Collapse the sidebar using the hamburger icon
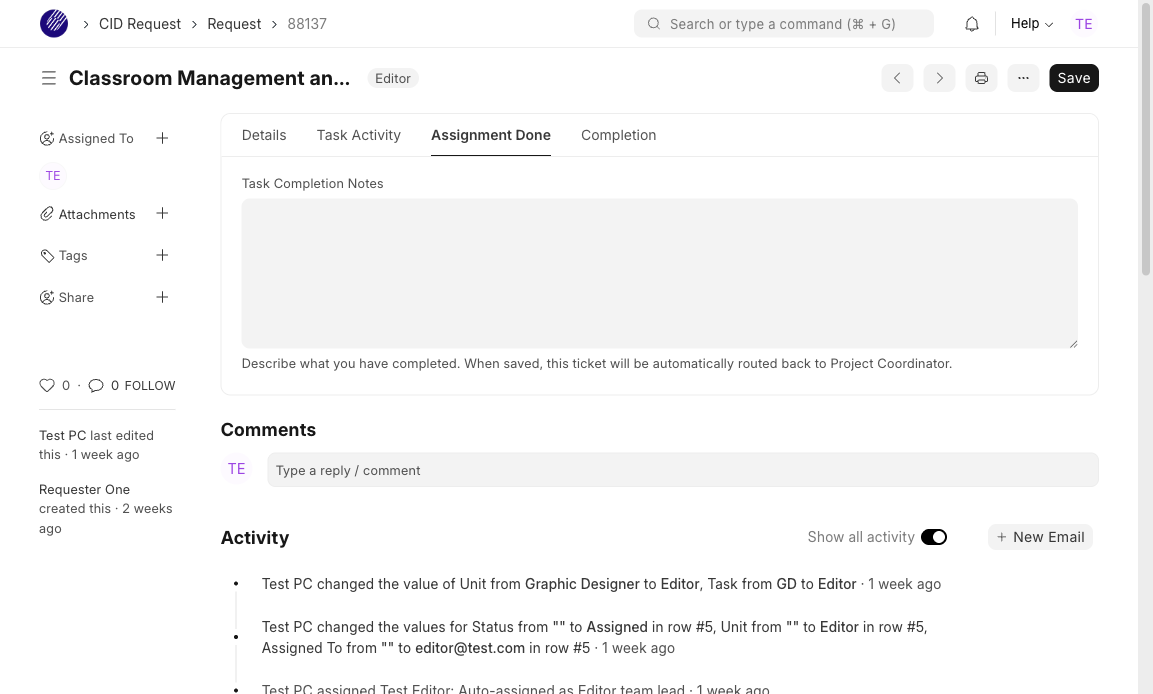 49,77
